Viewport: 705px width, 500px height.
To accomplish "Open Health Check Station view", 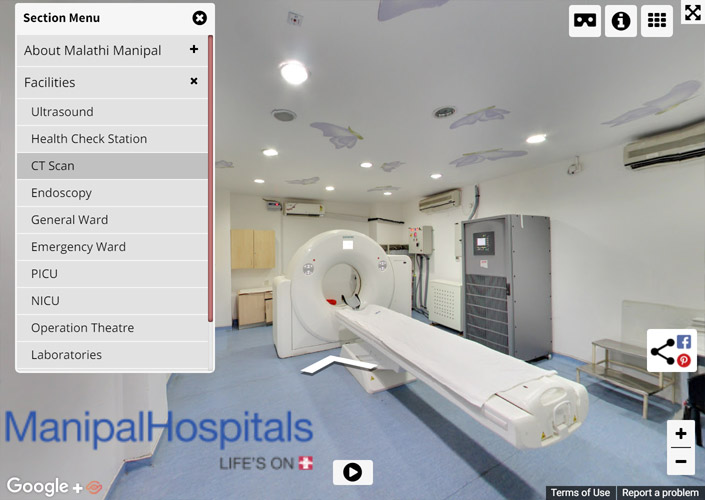I will [x=112, y=139].
